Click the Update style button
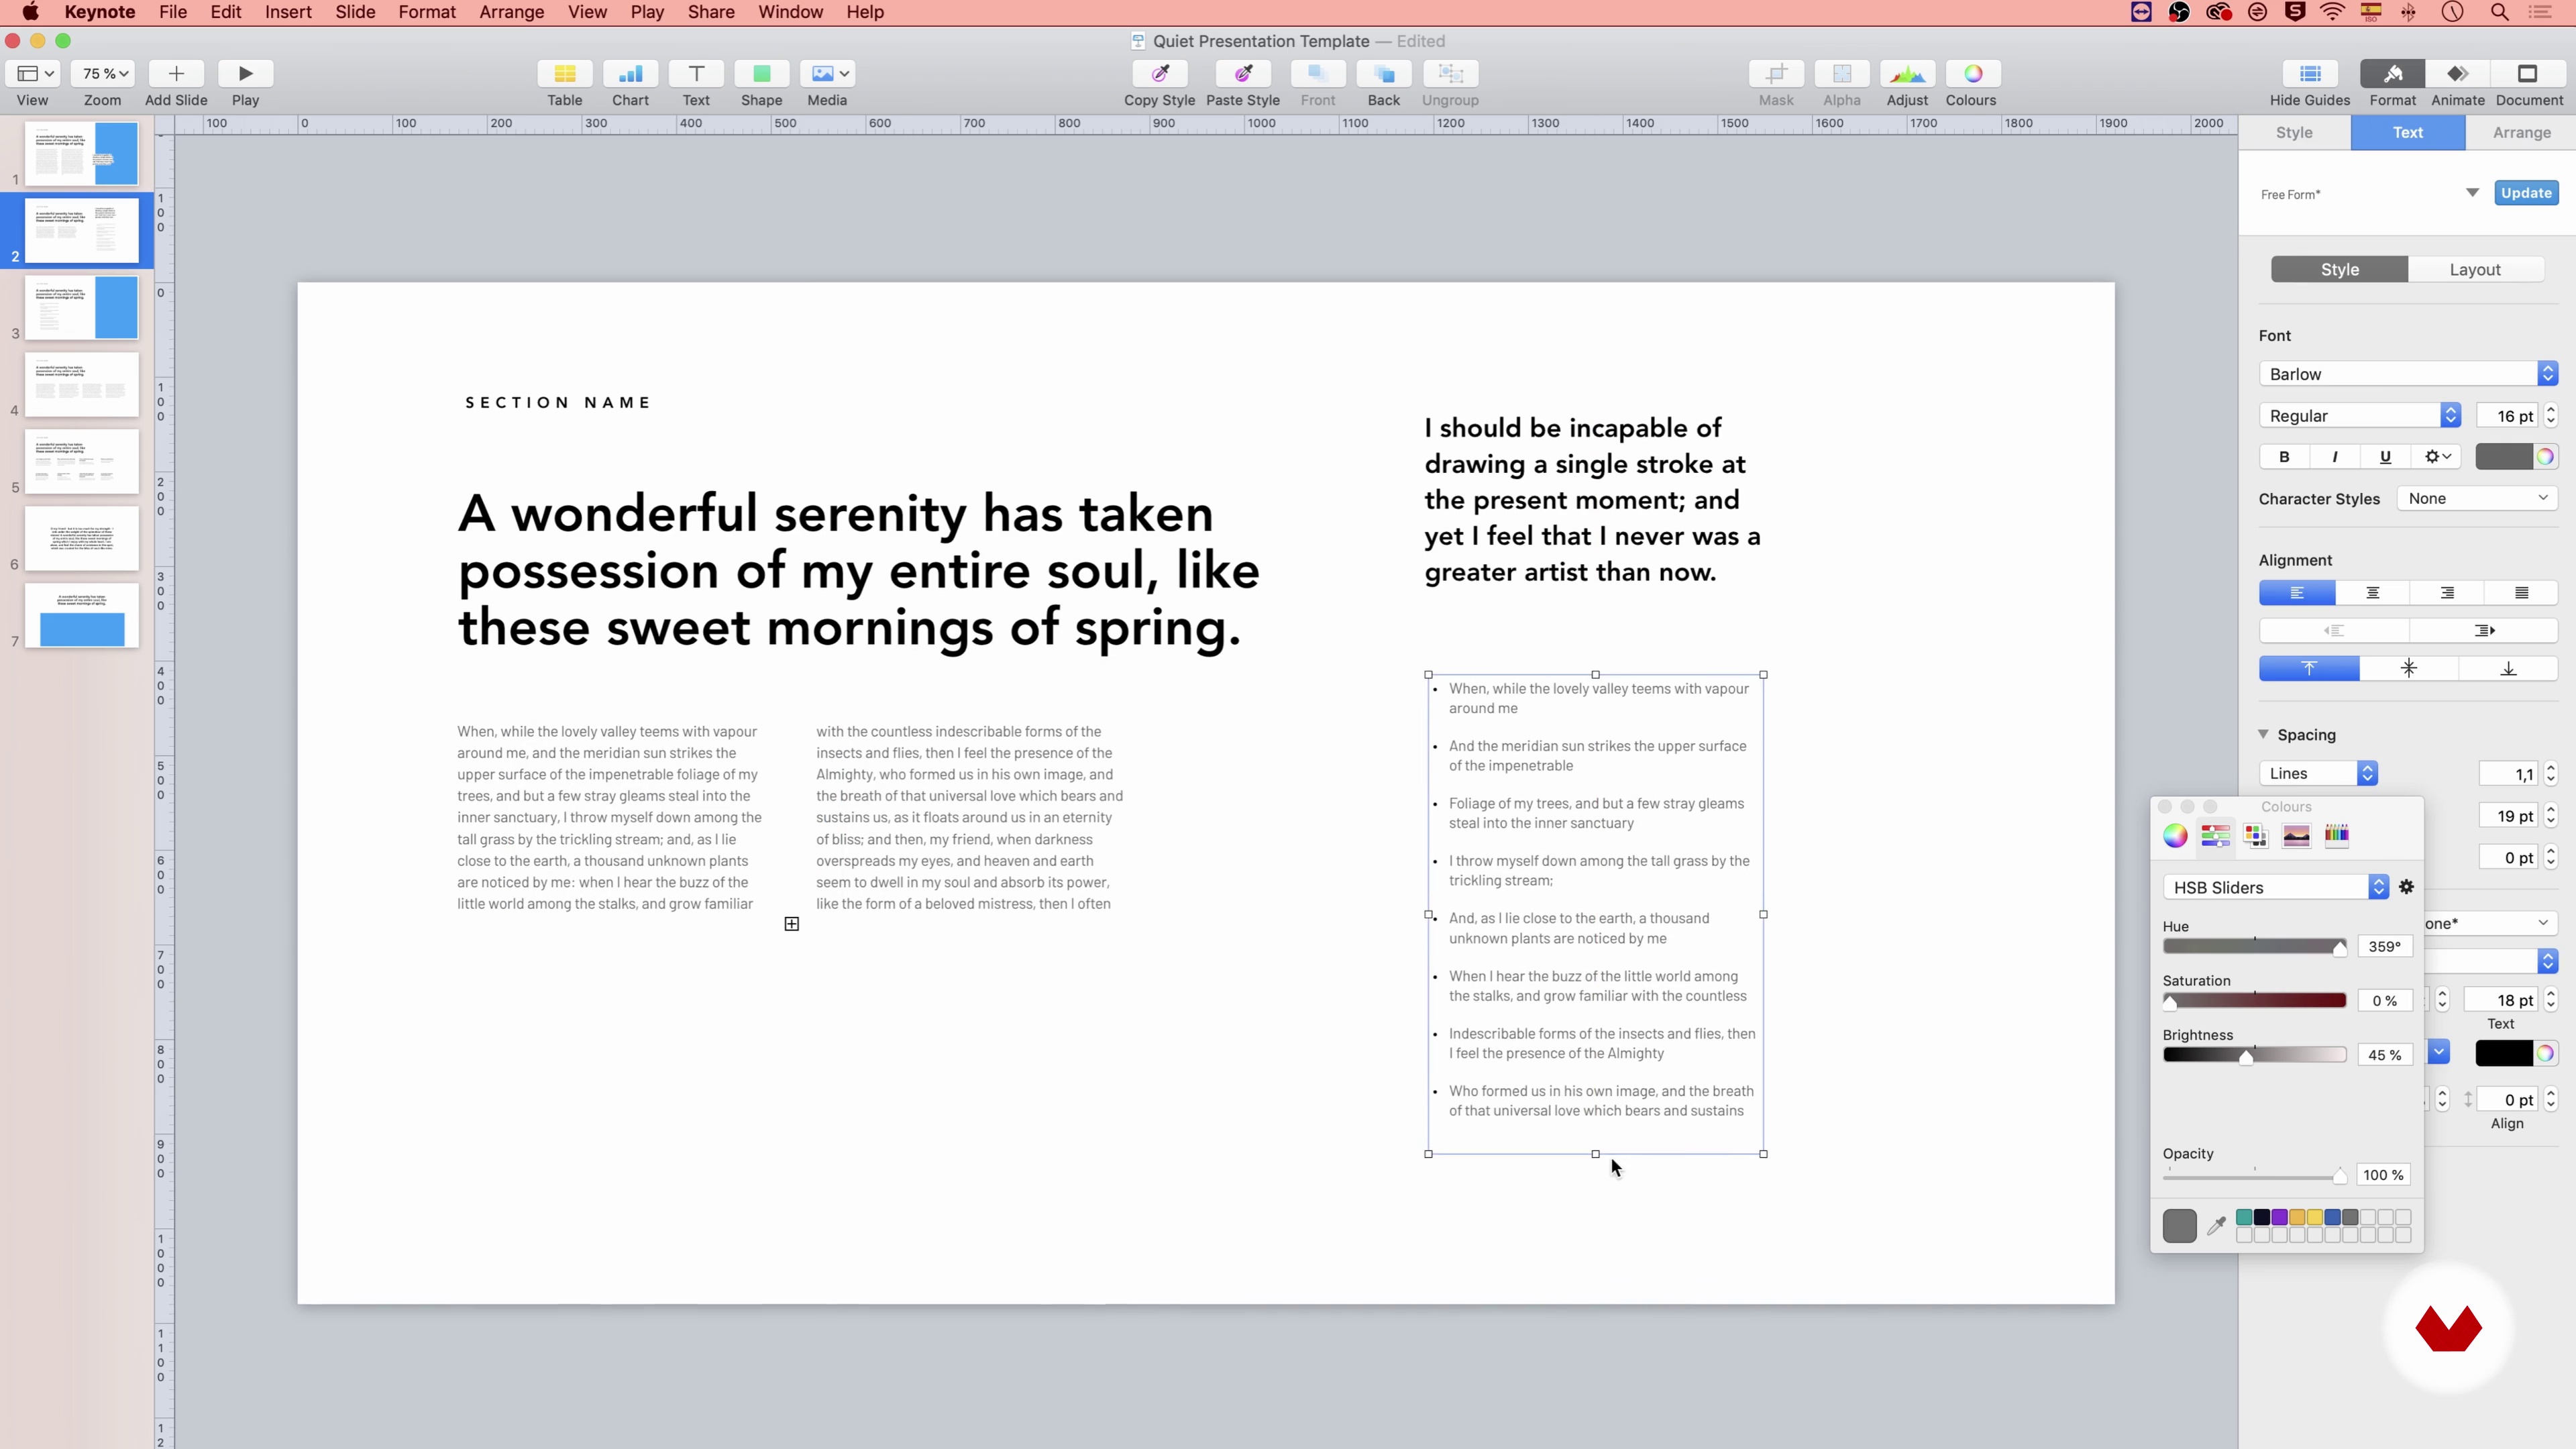The width and height of the screenshot is (2576, 1449). [x=2525, y=193]
